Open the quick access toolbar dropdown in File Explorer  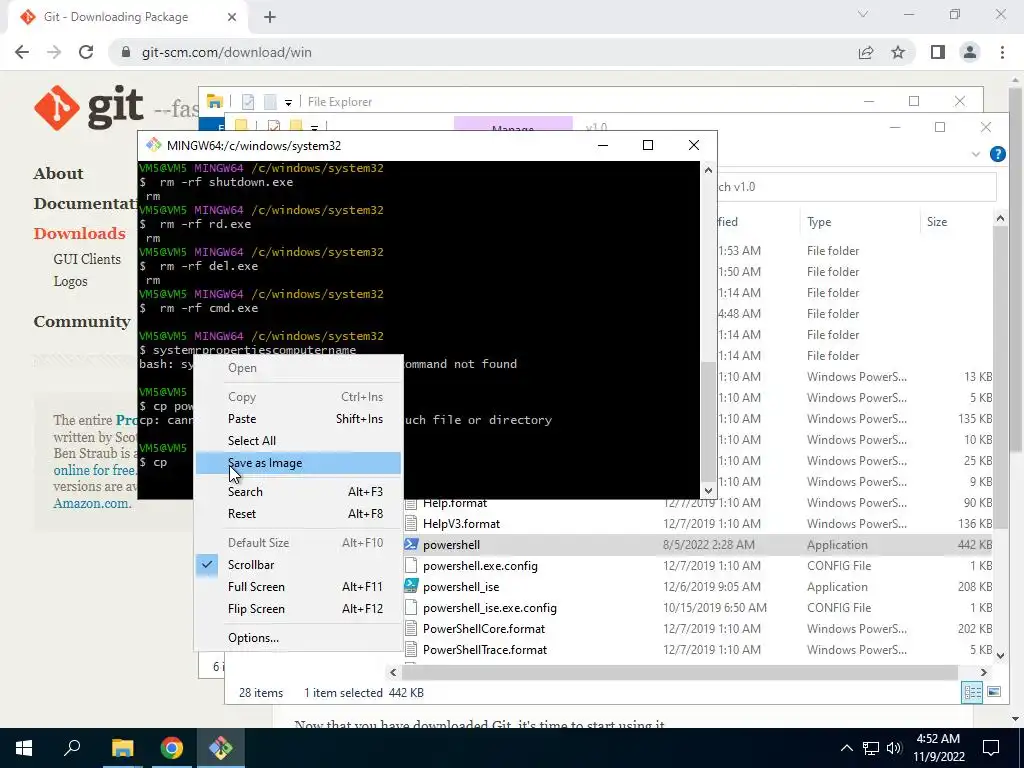point(288,103)
